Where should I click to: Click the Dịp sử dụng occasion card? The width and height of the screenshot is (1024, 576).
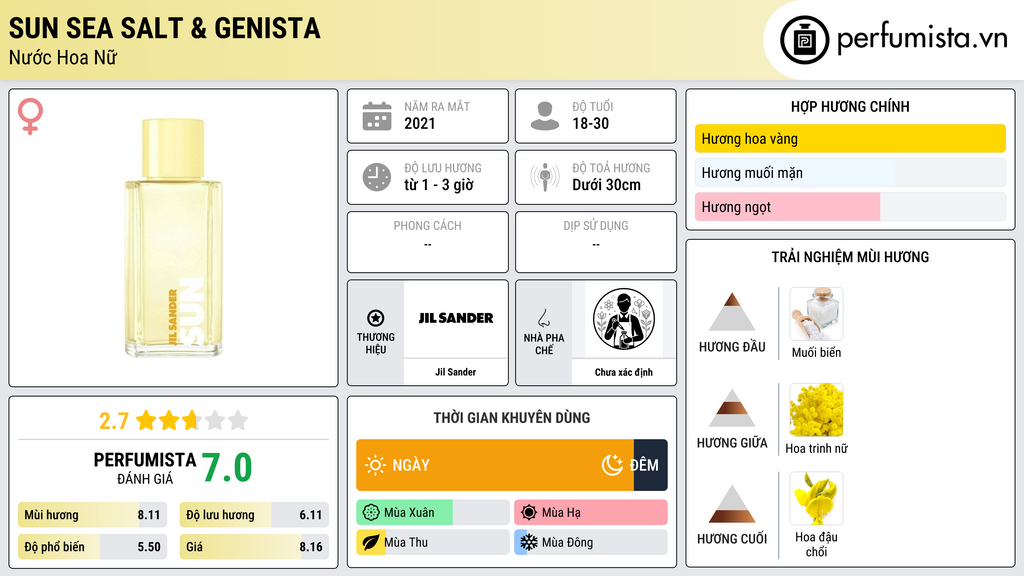(596, 242)
